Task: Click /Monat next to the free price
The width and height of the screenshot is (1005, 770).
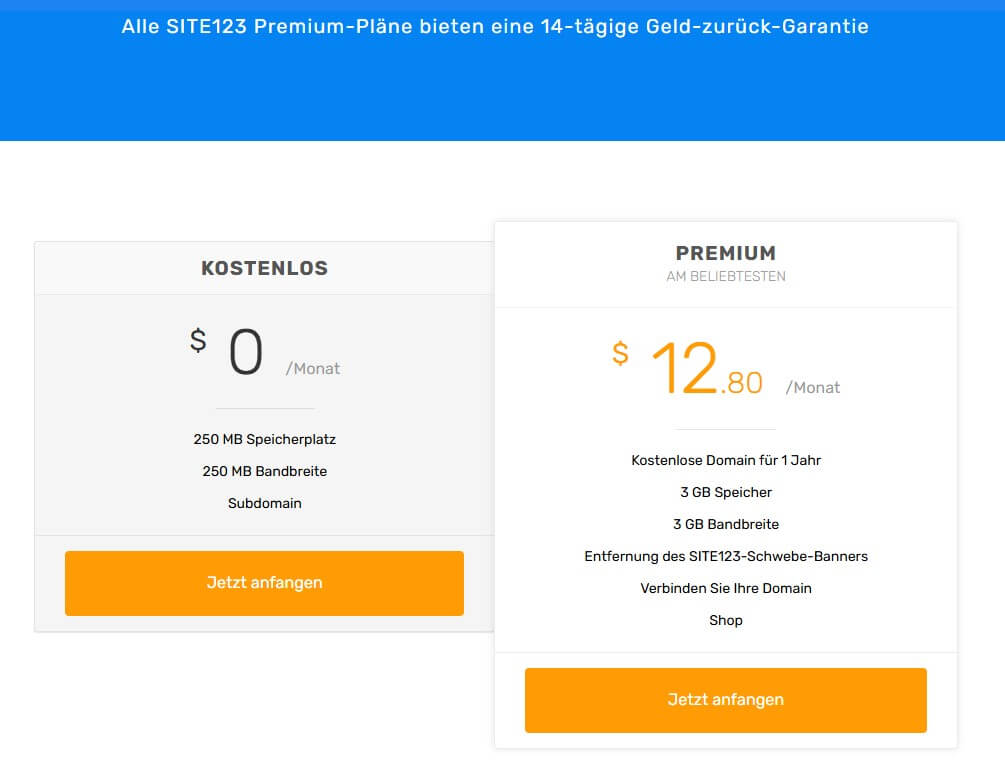Action: click(x=313, y=369)
